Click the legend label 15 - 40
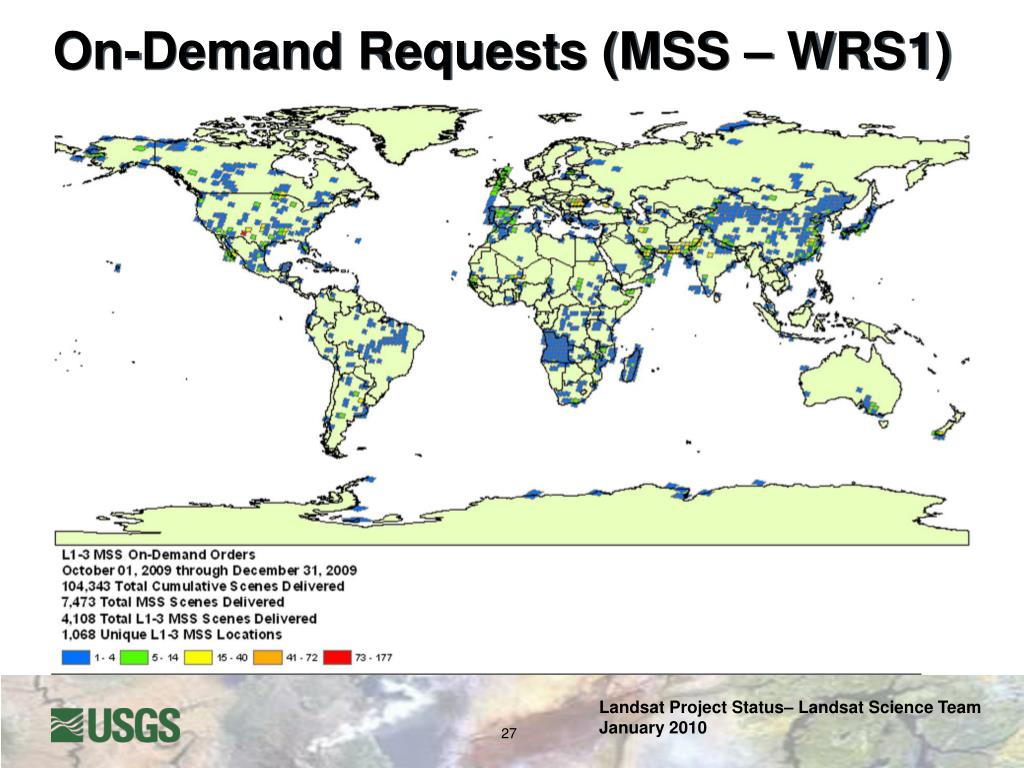 tap(232, 658)
